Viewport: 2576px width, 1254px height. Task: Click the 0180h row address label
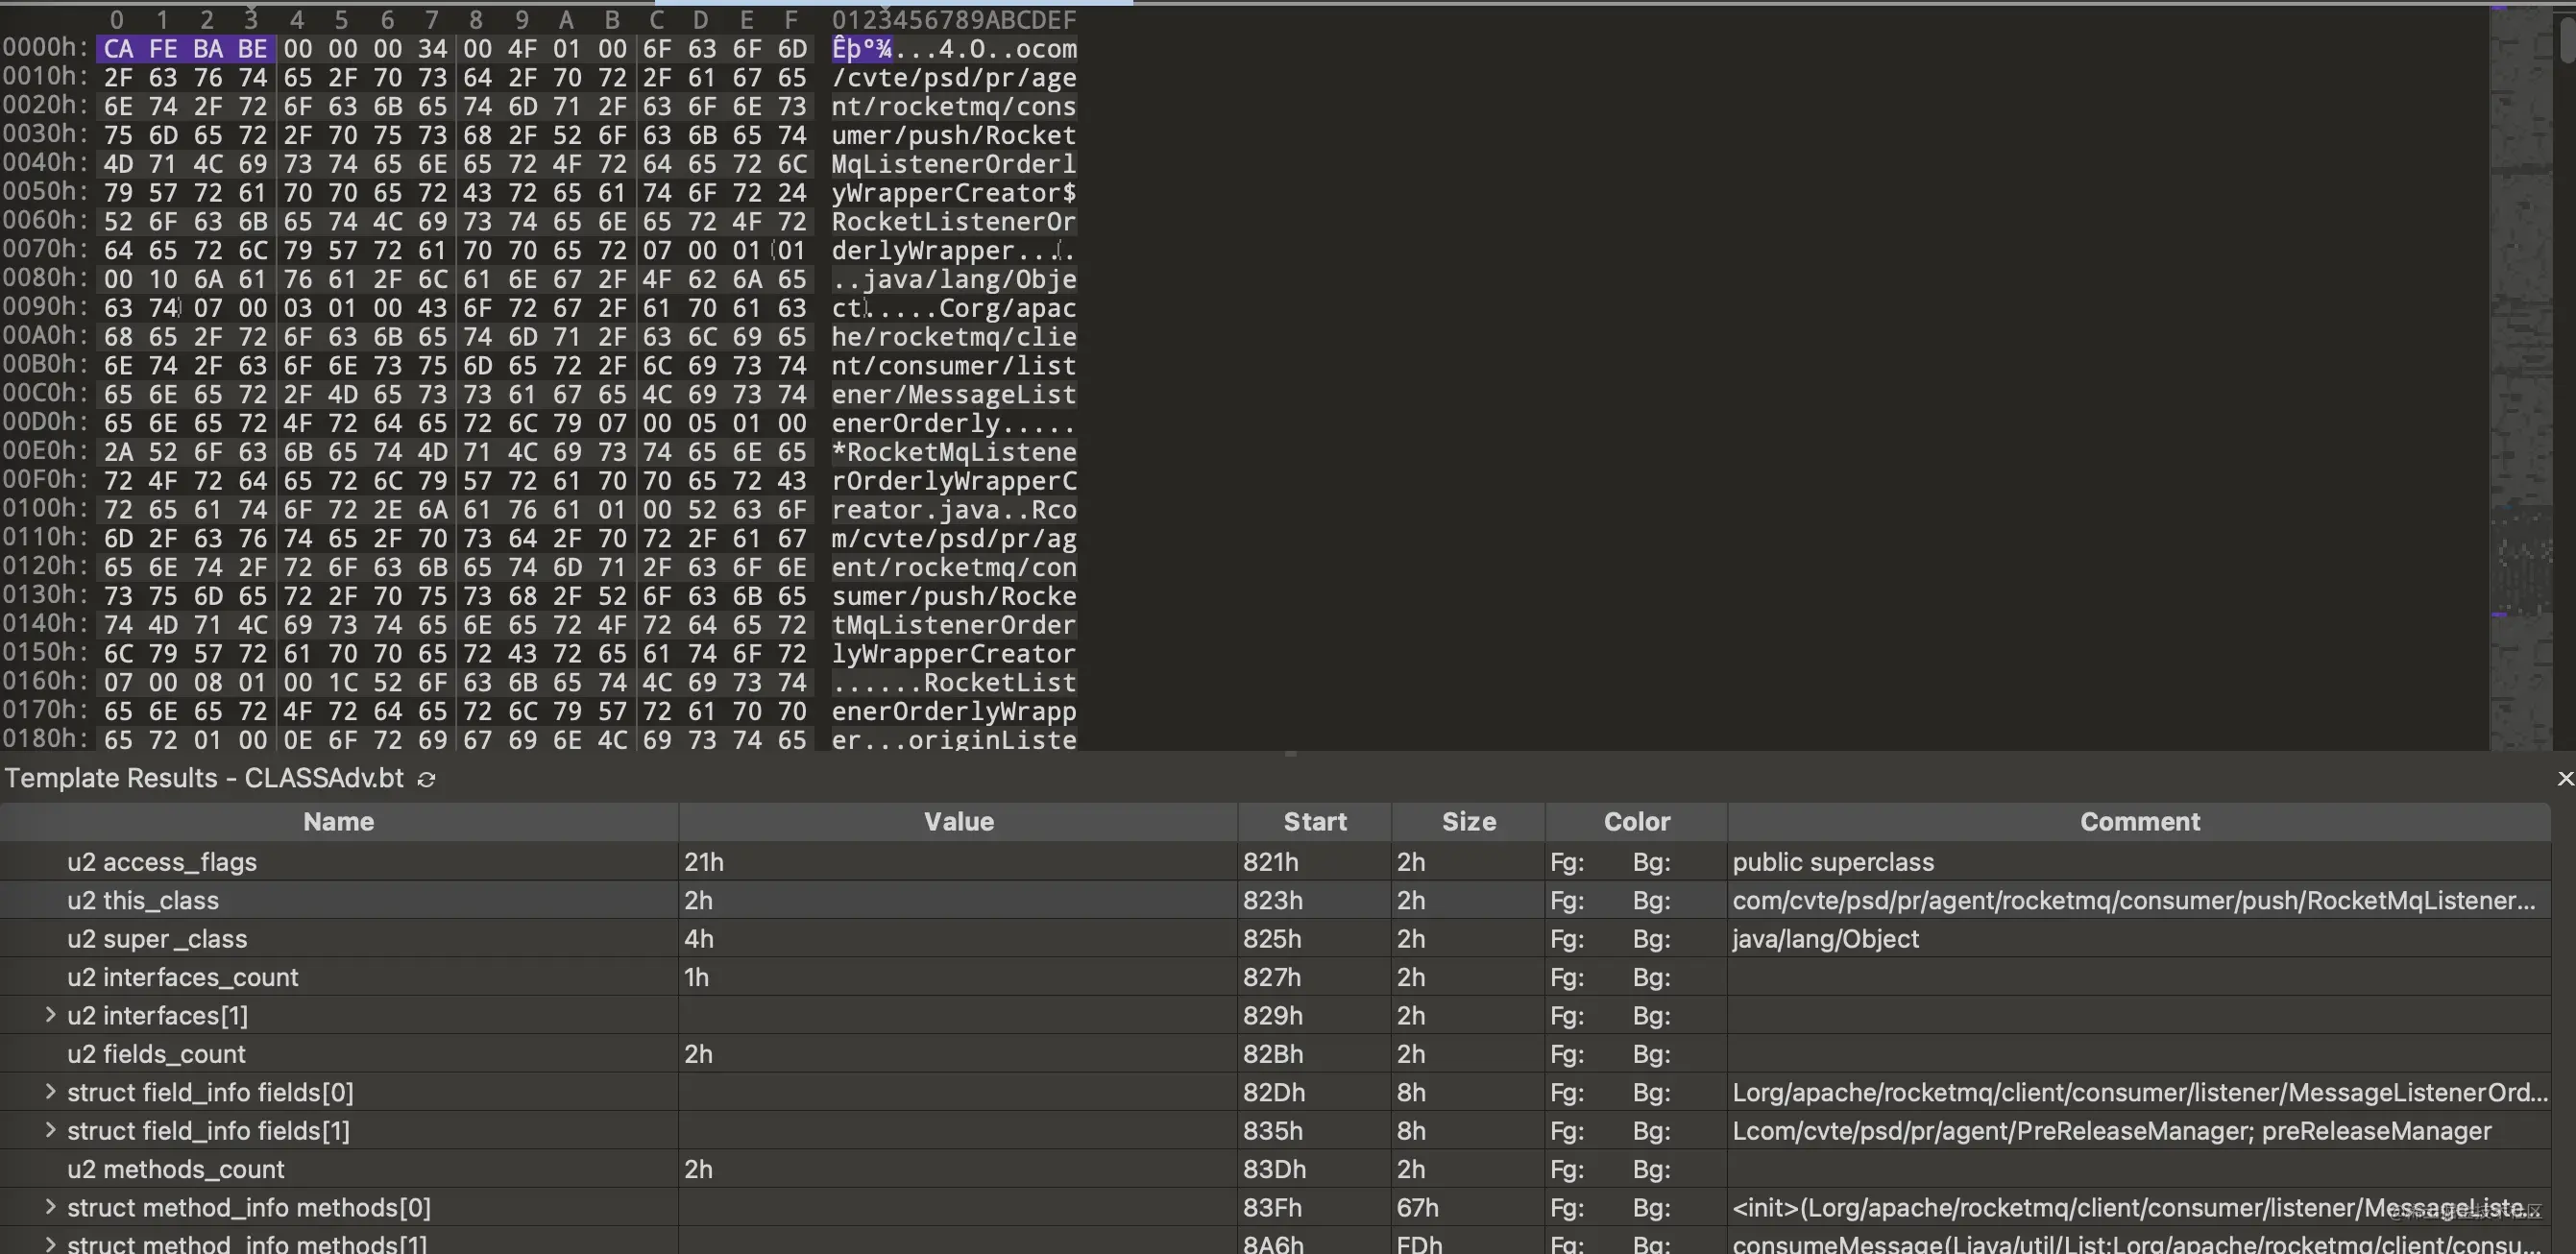click(x=45, y=739)
